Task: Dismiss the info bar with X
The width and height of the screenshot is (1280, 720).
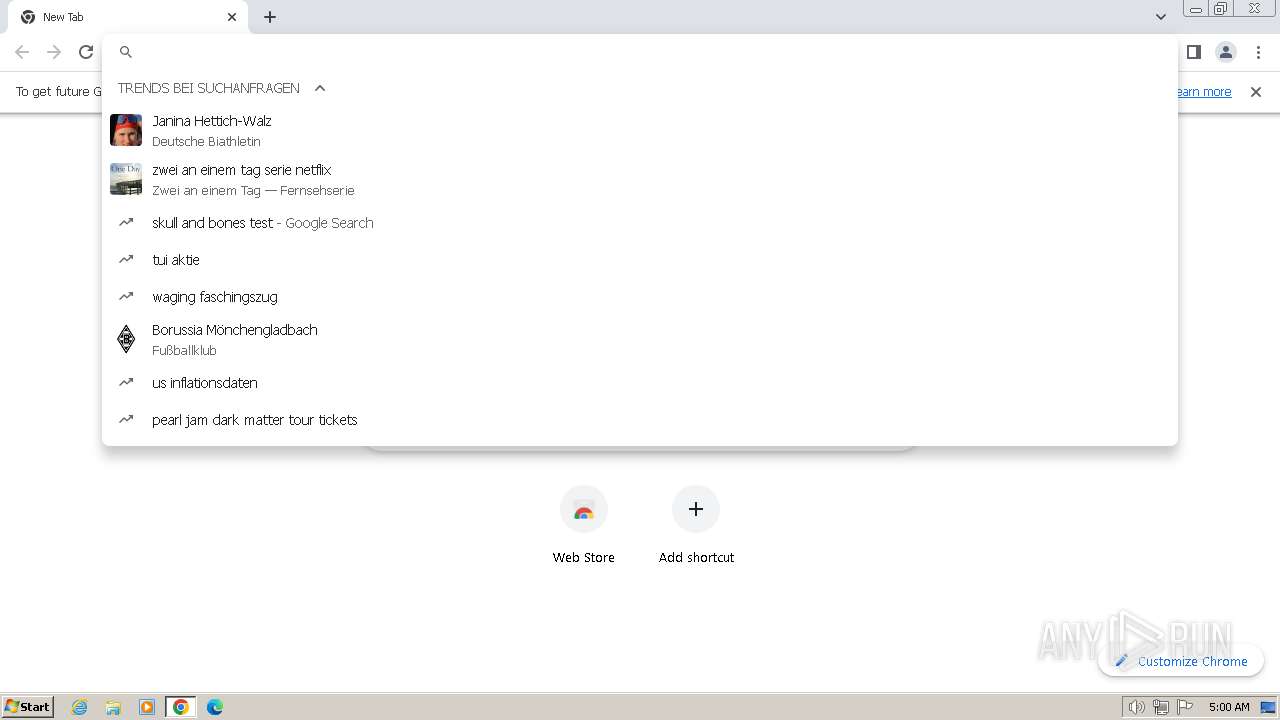Action: 1256,92
